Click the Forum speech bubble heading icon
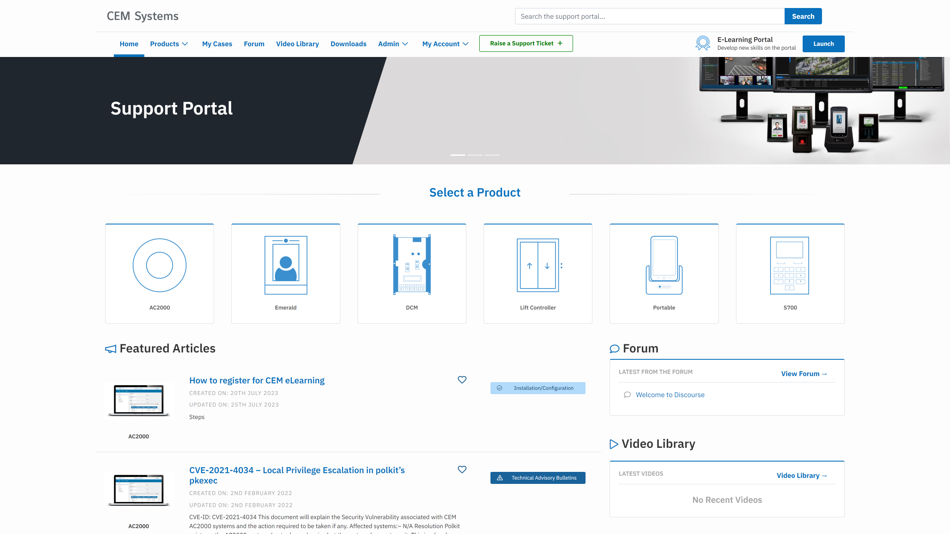Viewport: 950px width, 534px height. click(614, 349)
